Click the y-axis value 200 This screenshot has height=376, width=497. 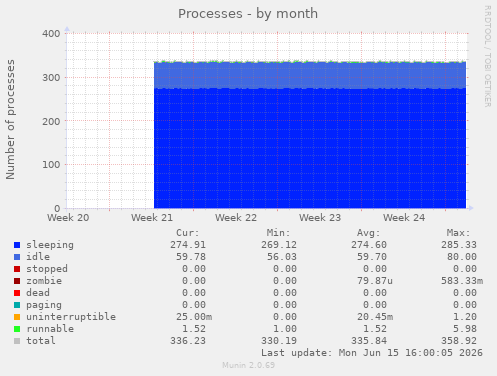pyautogui.click(x=51, y=121)
